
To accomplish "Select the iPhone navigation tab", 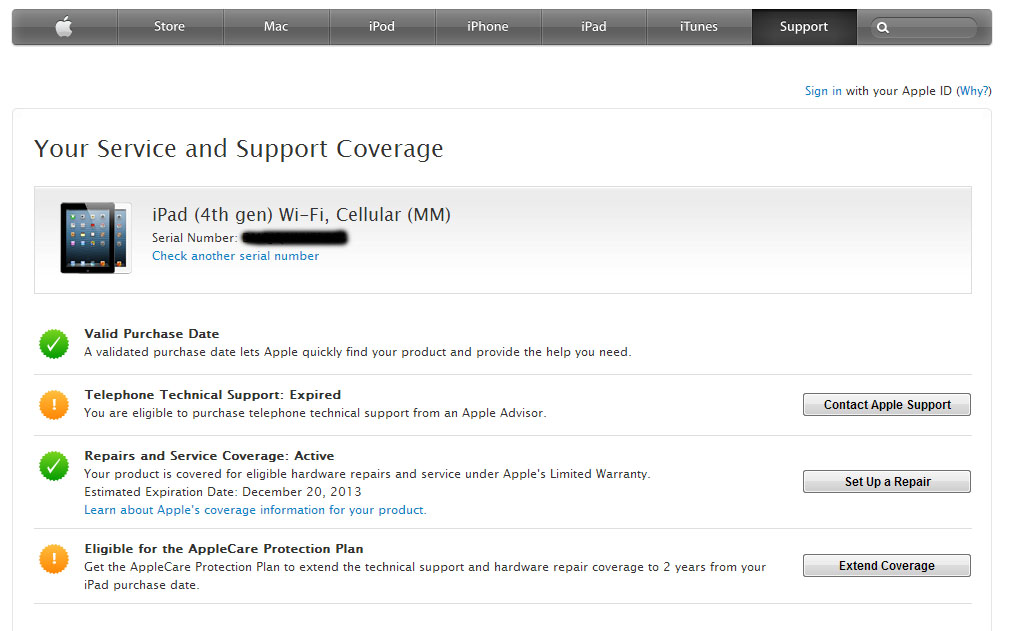I will tap(488, 27).
